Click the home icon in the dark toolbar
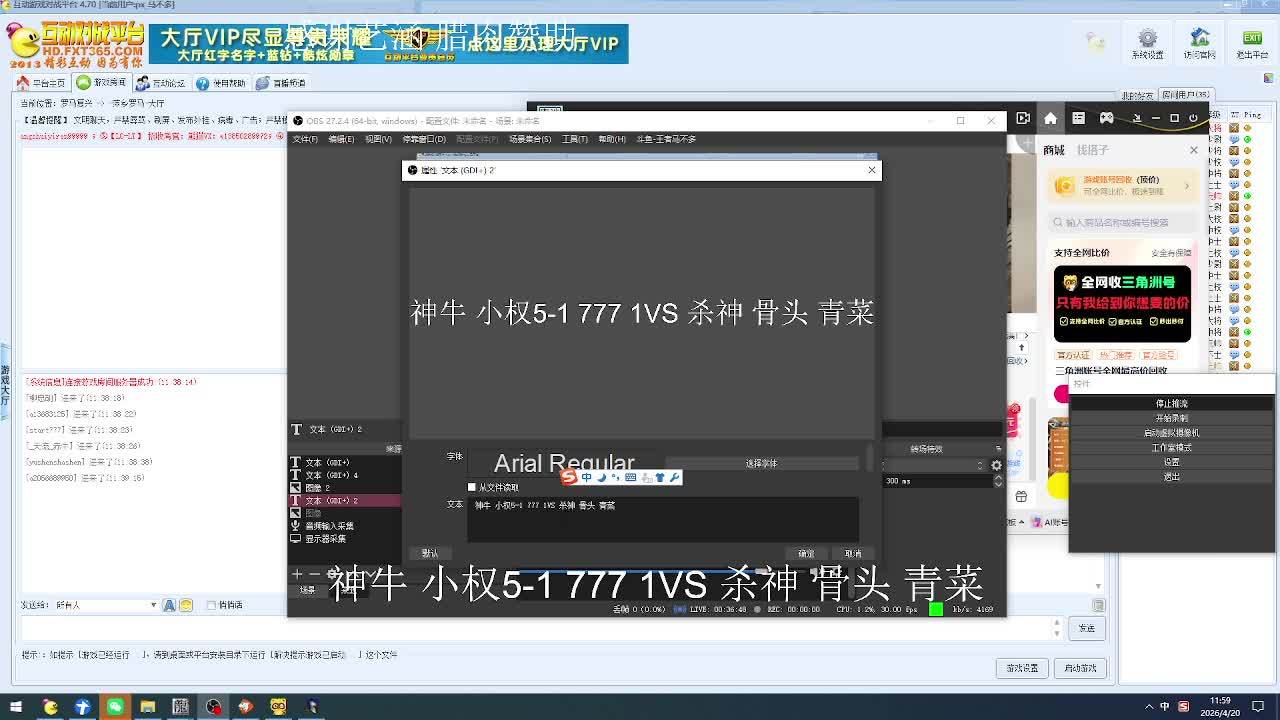 pos(1050,118)
